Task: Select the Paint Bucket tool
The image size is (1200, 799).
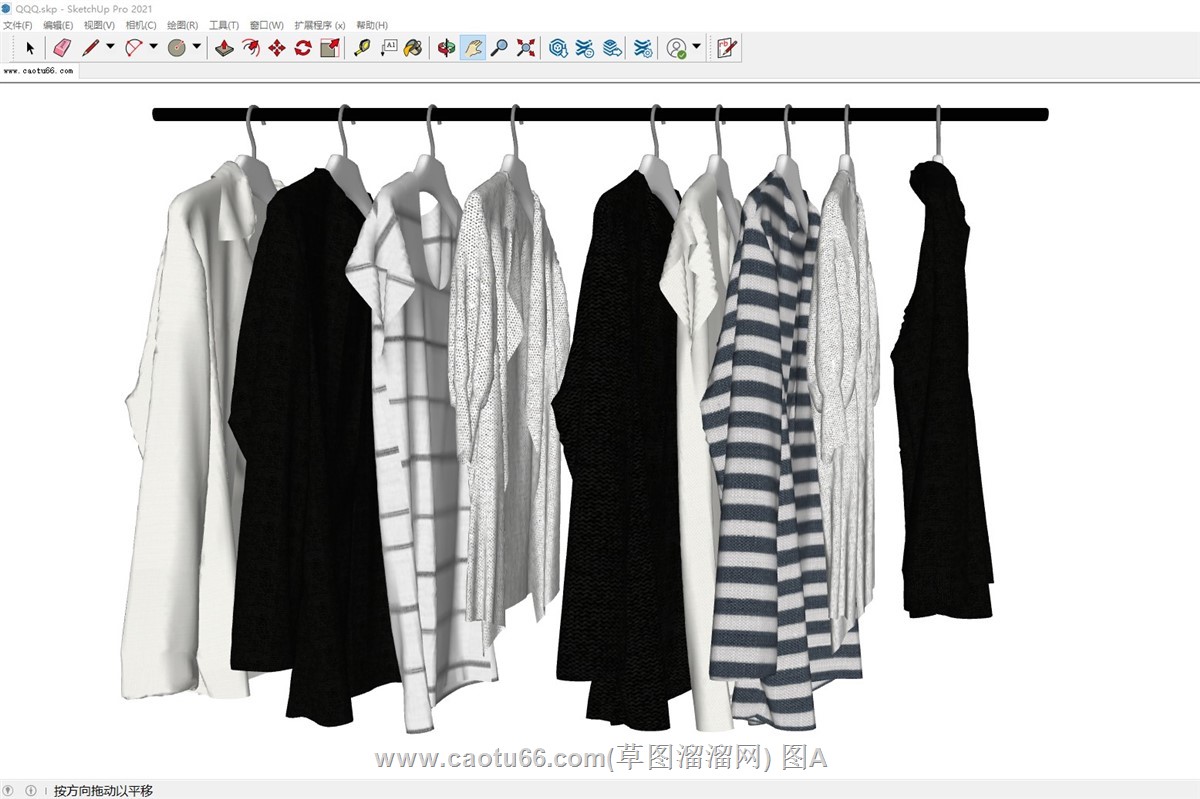Action: [413, 47]
